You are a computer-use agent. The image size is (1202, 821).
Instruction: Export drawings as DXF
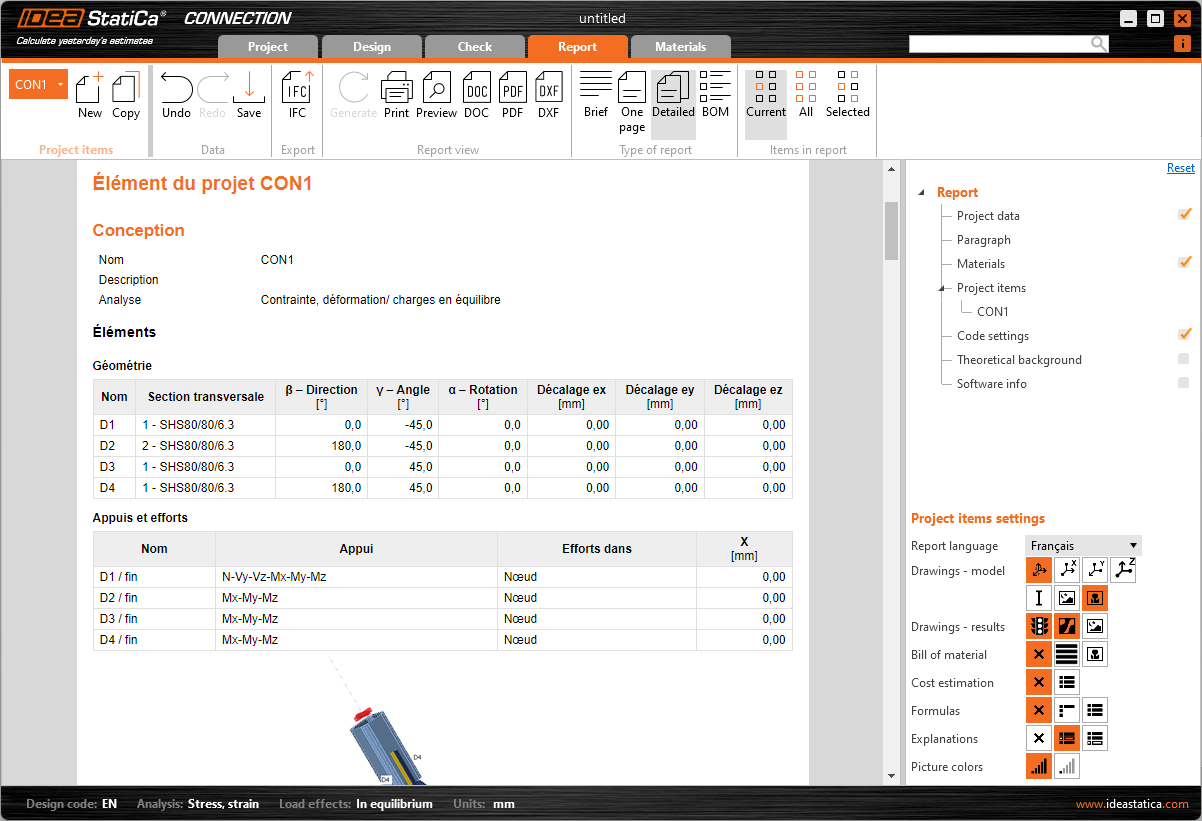548,96
